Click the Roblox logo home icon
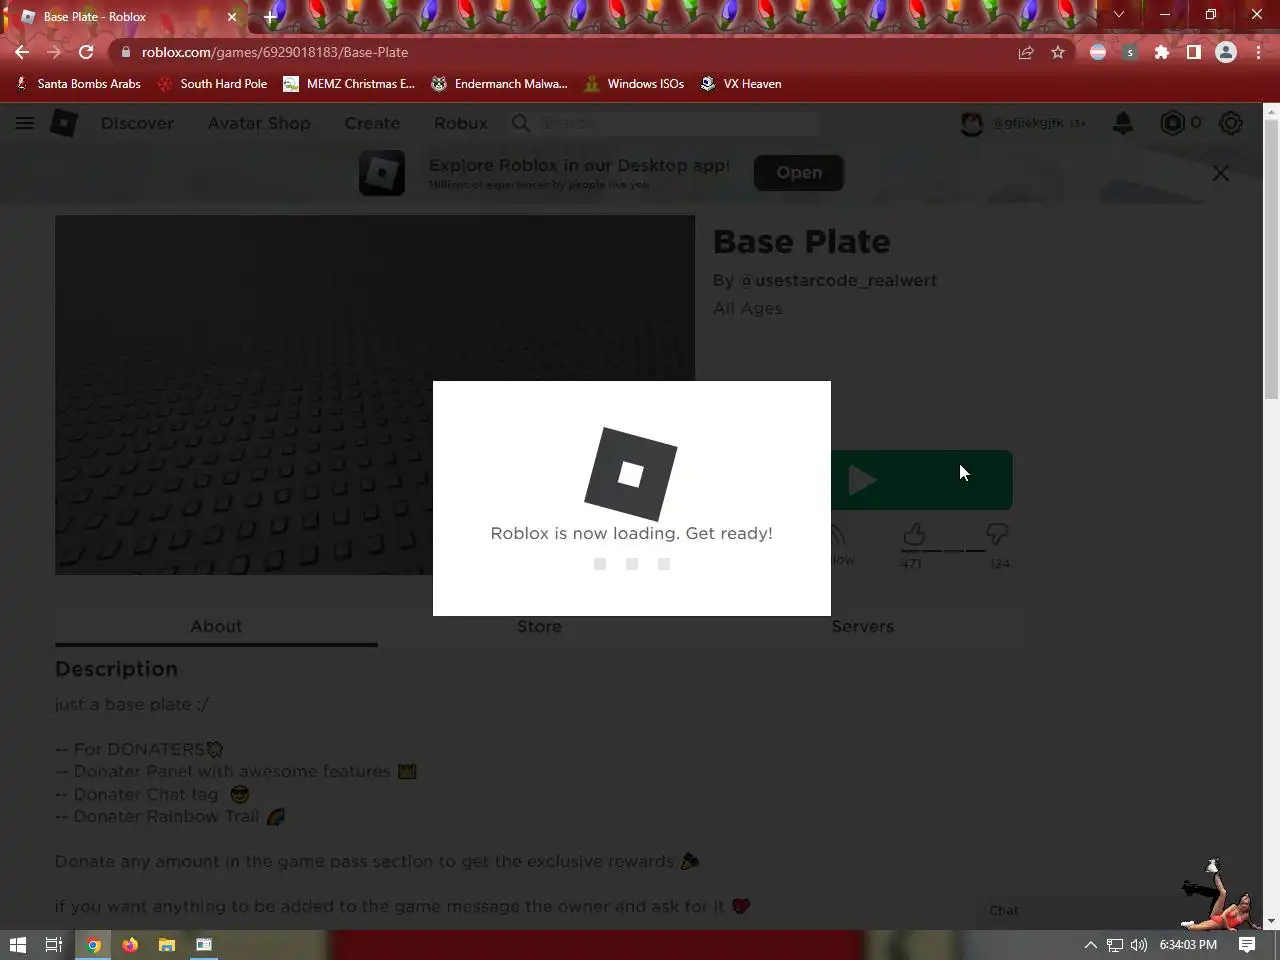Screen dimensions: 1280x960 [64, 123]
